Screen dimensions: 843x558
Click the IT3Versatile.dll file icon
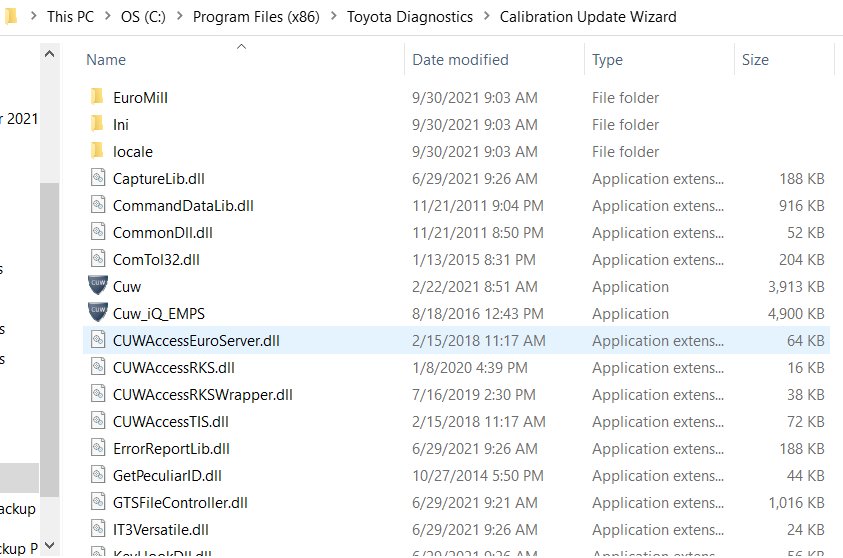[x=98, y=528]
